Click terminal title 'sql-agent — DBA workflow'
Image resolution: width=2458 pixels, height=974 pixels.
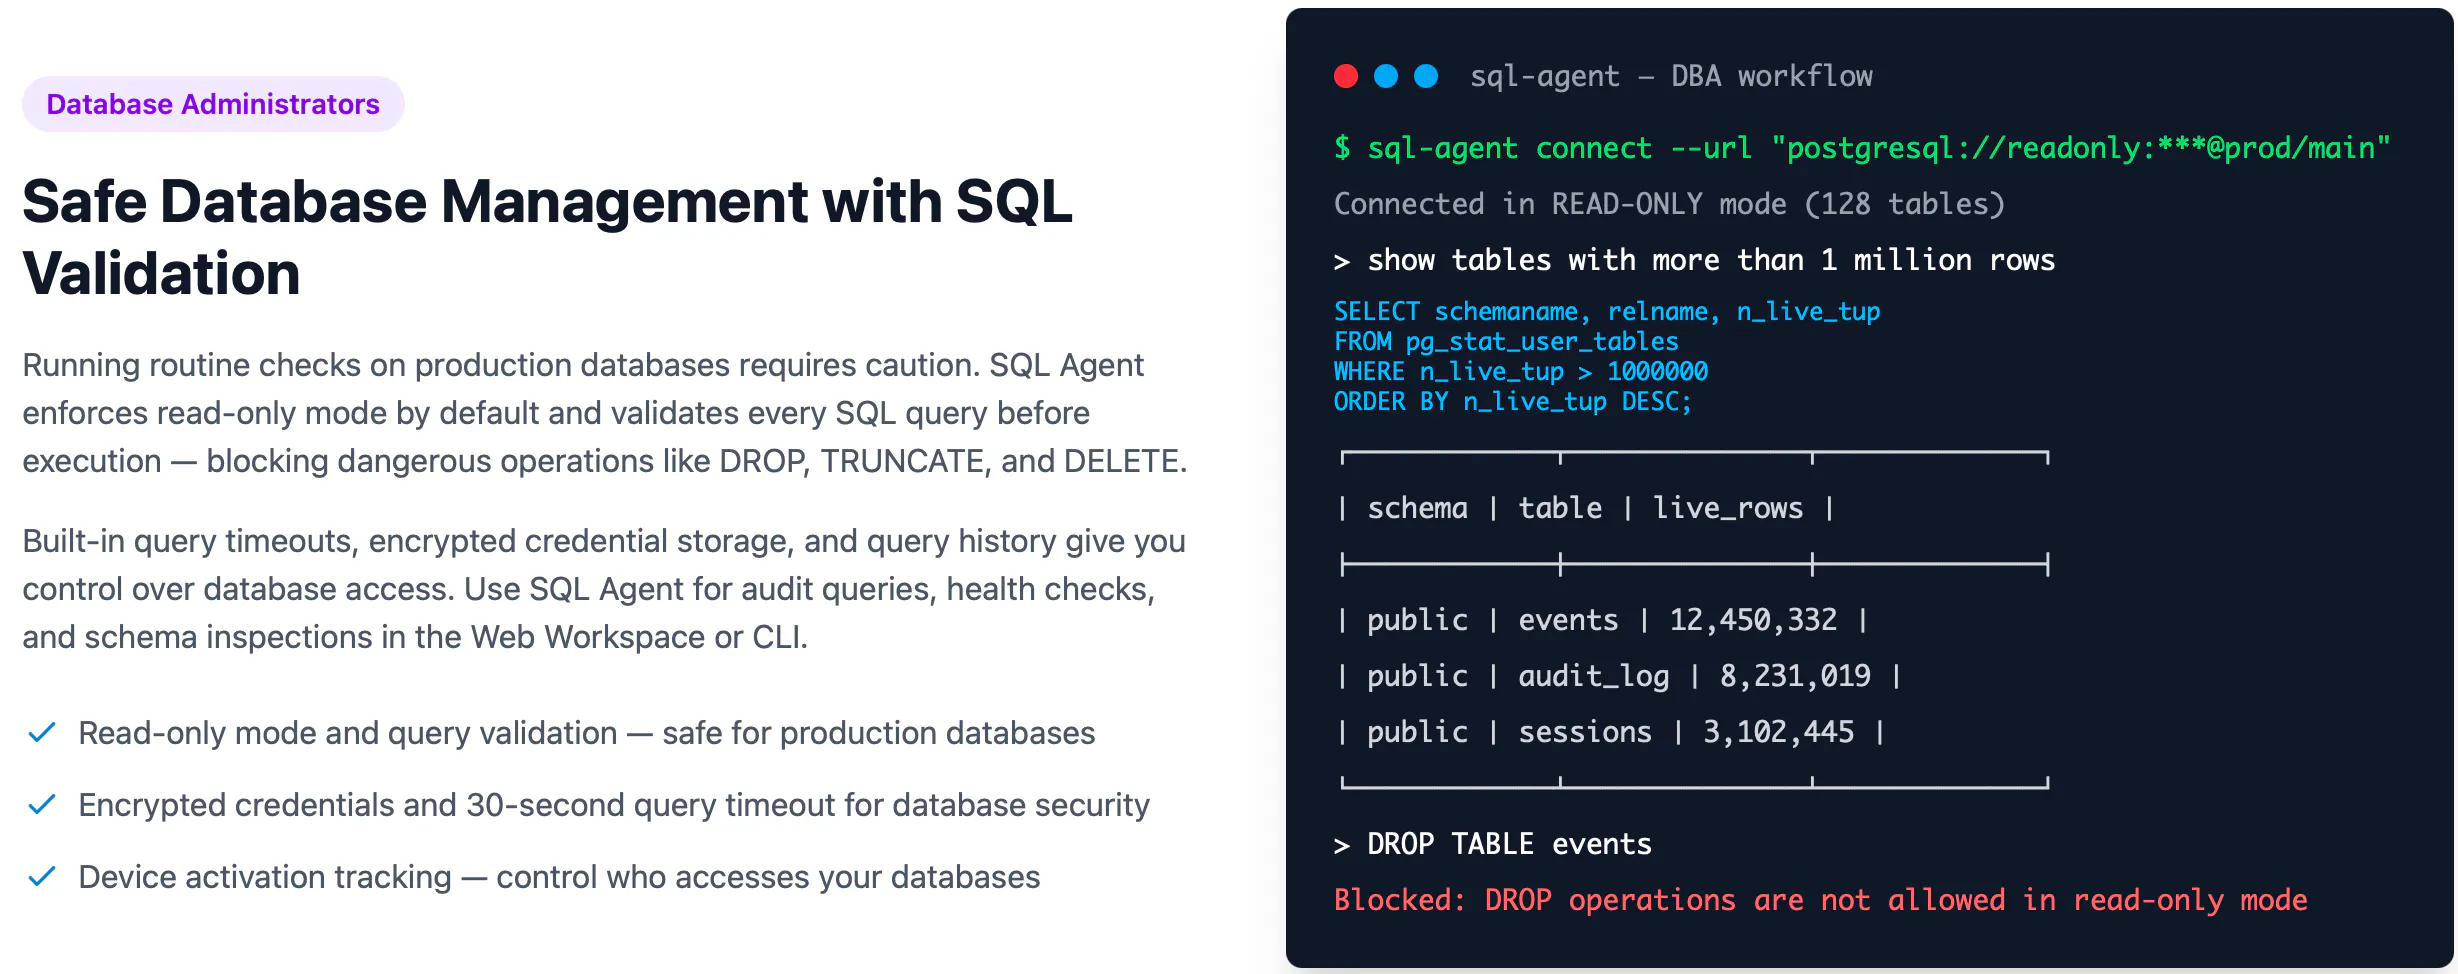point(1671,76)
